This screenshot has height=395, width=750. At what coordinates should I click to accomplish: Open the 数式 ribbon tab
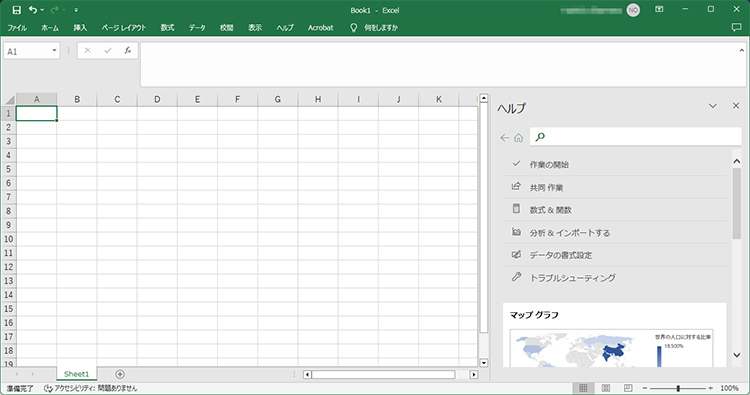point(167,28)
